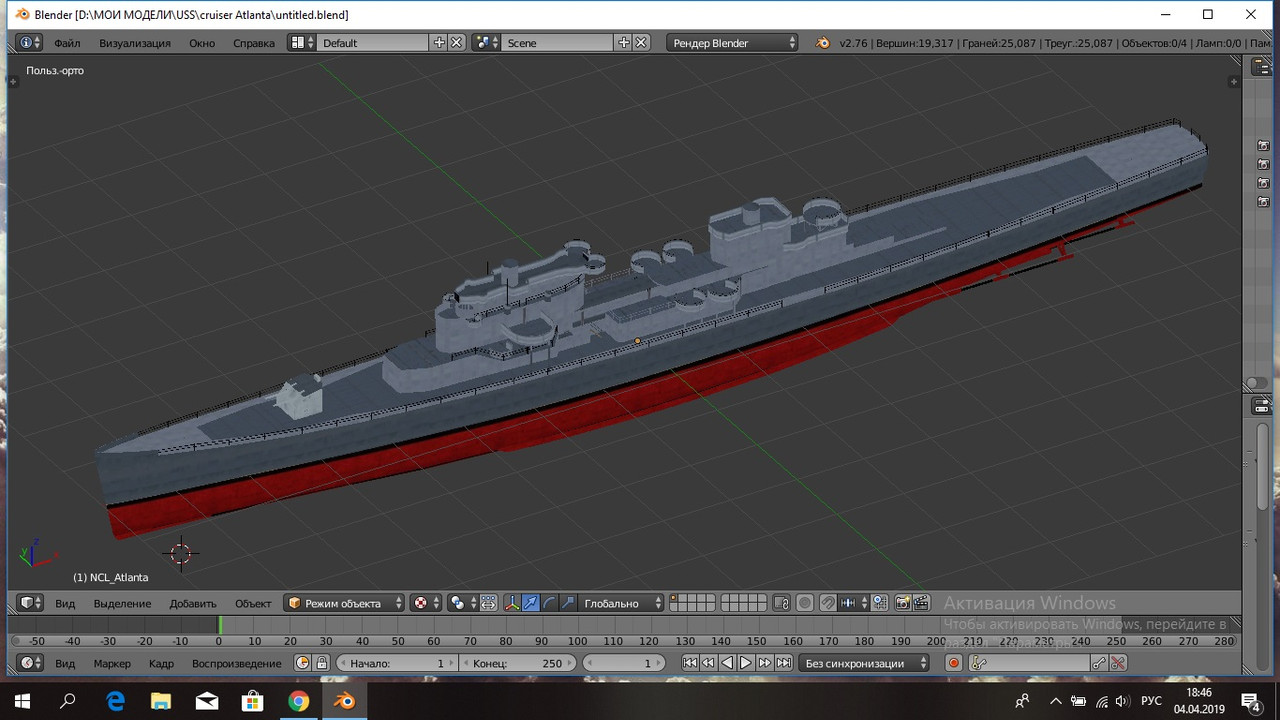Play animation in reverse

[x=727, y=663]
